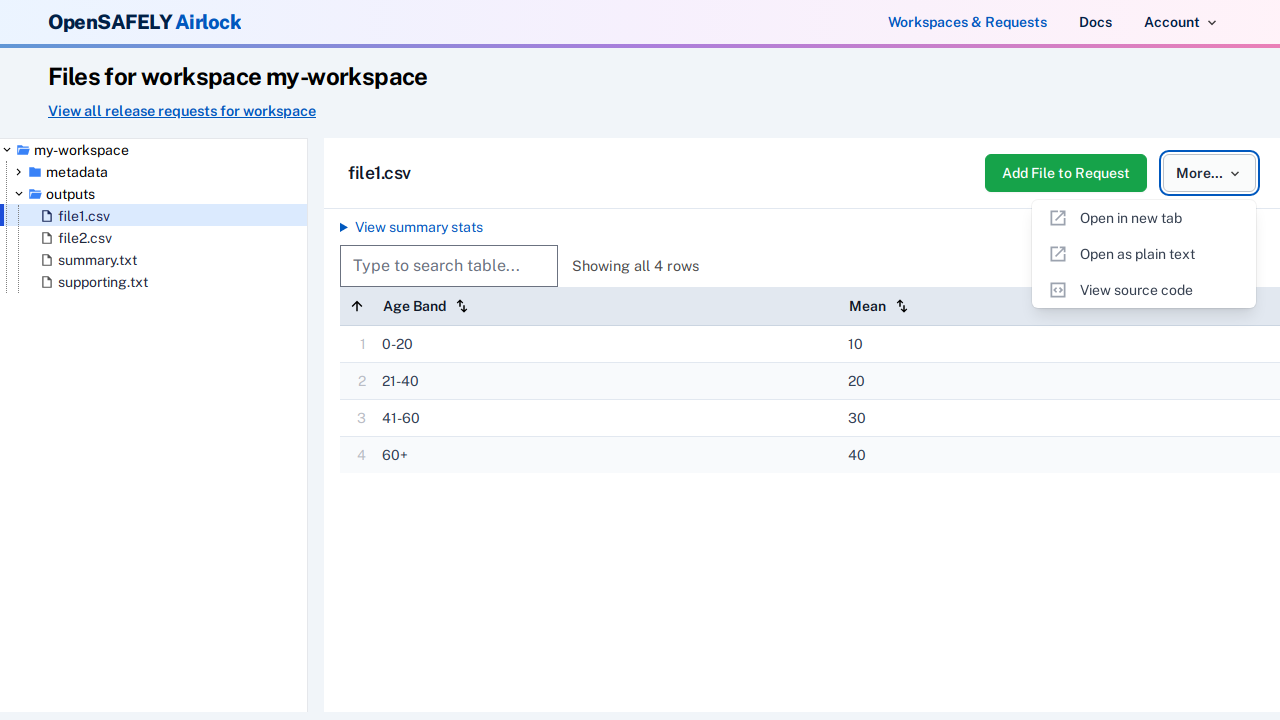Click the plain-text icon beside Open as plain text
Screen dimensions: 1280x720
click(1057, 254)
